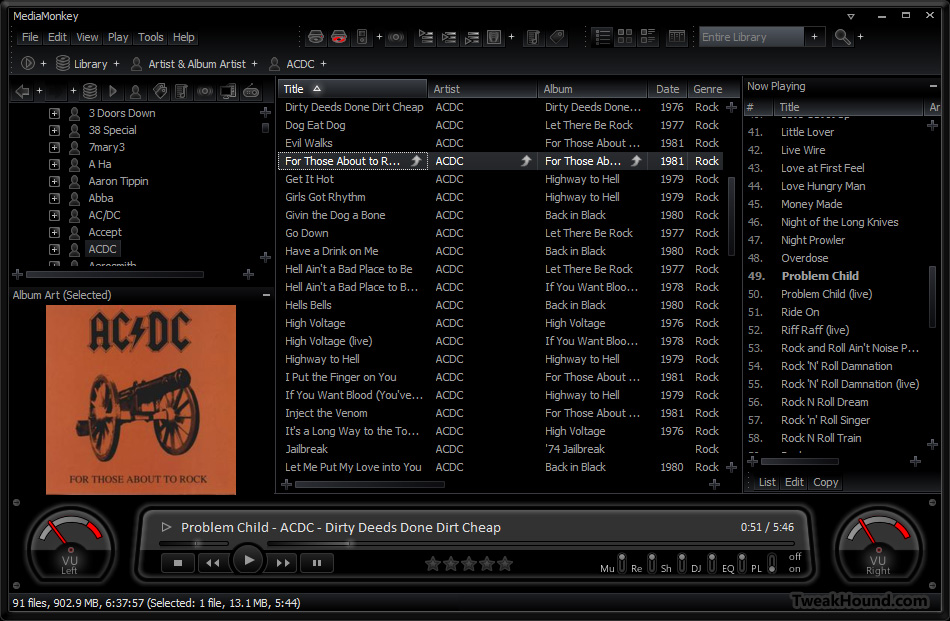
Task: Select Night Prowler in Now Playing list
Action: (x=835, y=240)
